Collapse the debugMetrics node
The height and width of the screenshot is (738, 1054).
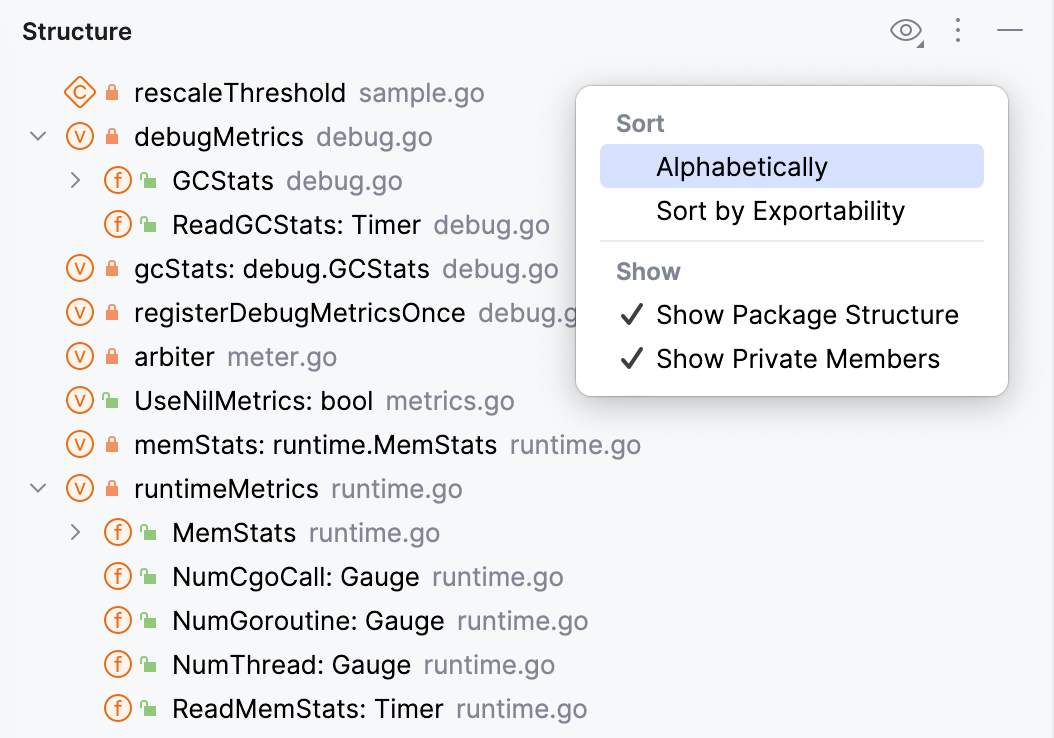pos(38,136)
